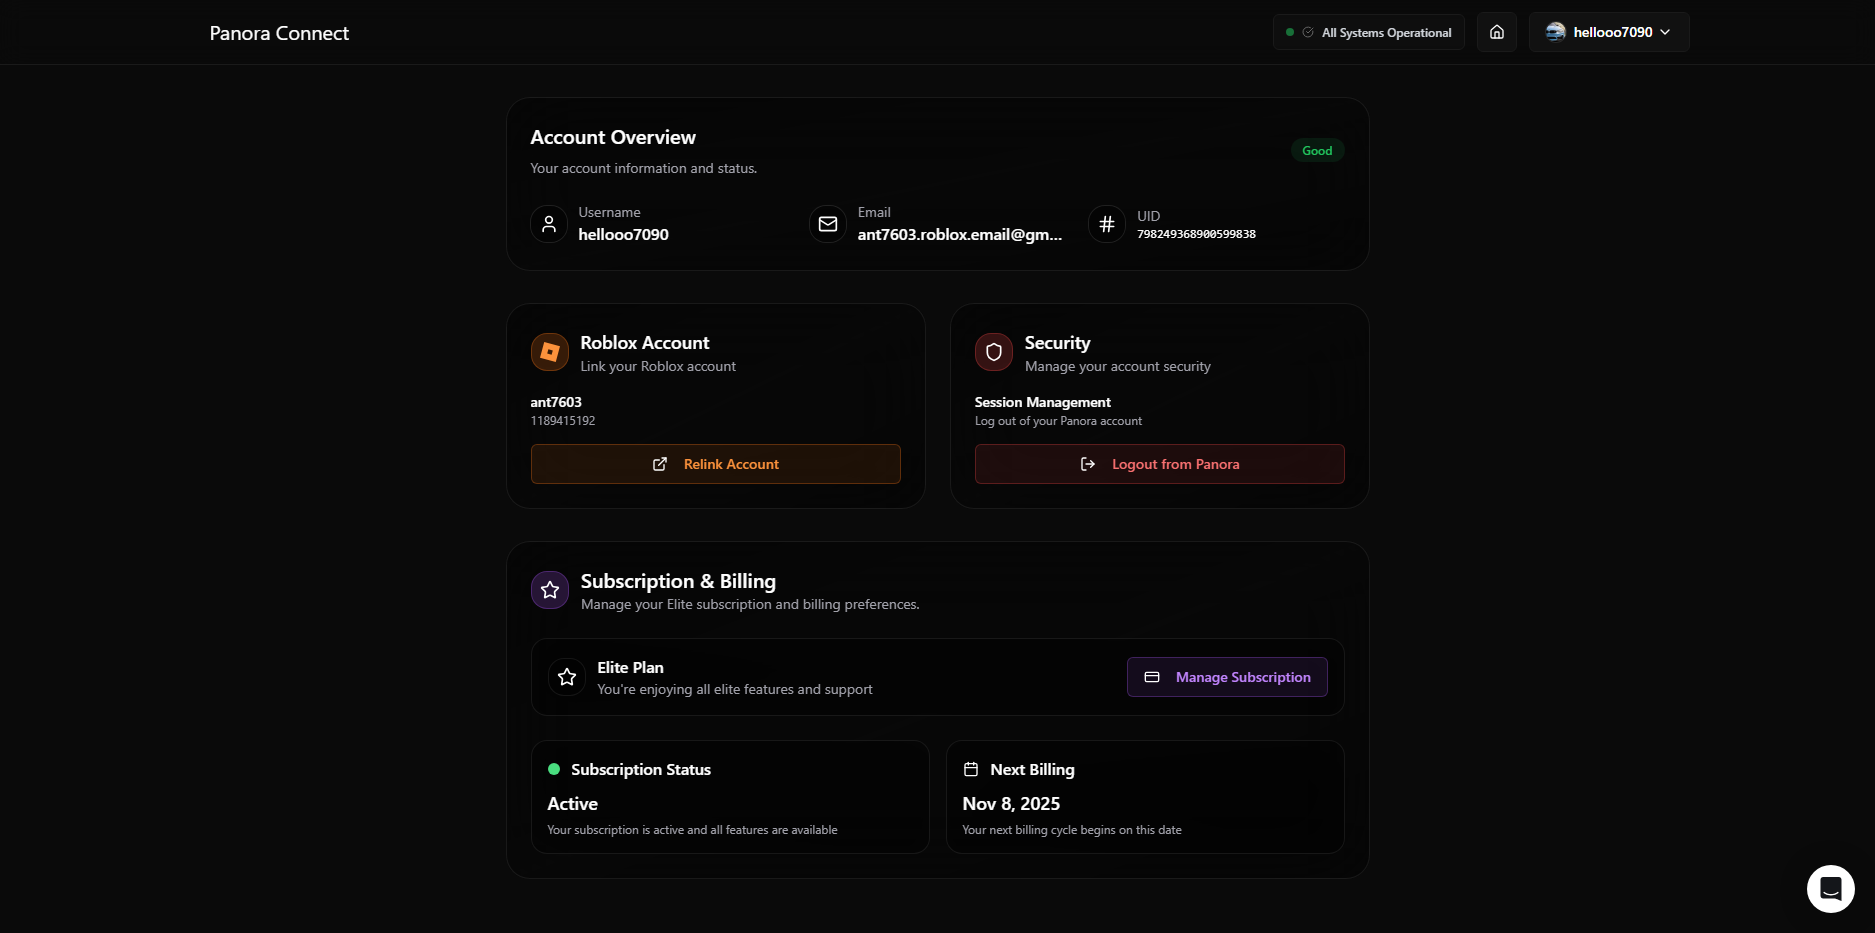Viewport: 1875px width, 933px height.
Task: Click the green status dot near All Systems Operational
Action: click(1289, 32)
